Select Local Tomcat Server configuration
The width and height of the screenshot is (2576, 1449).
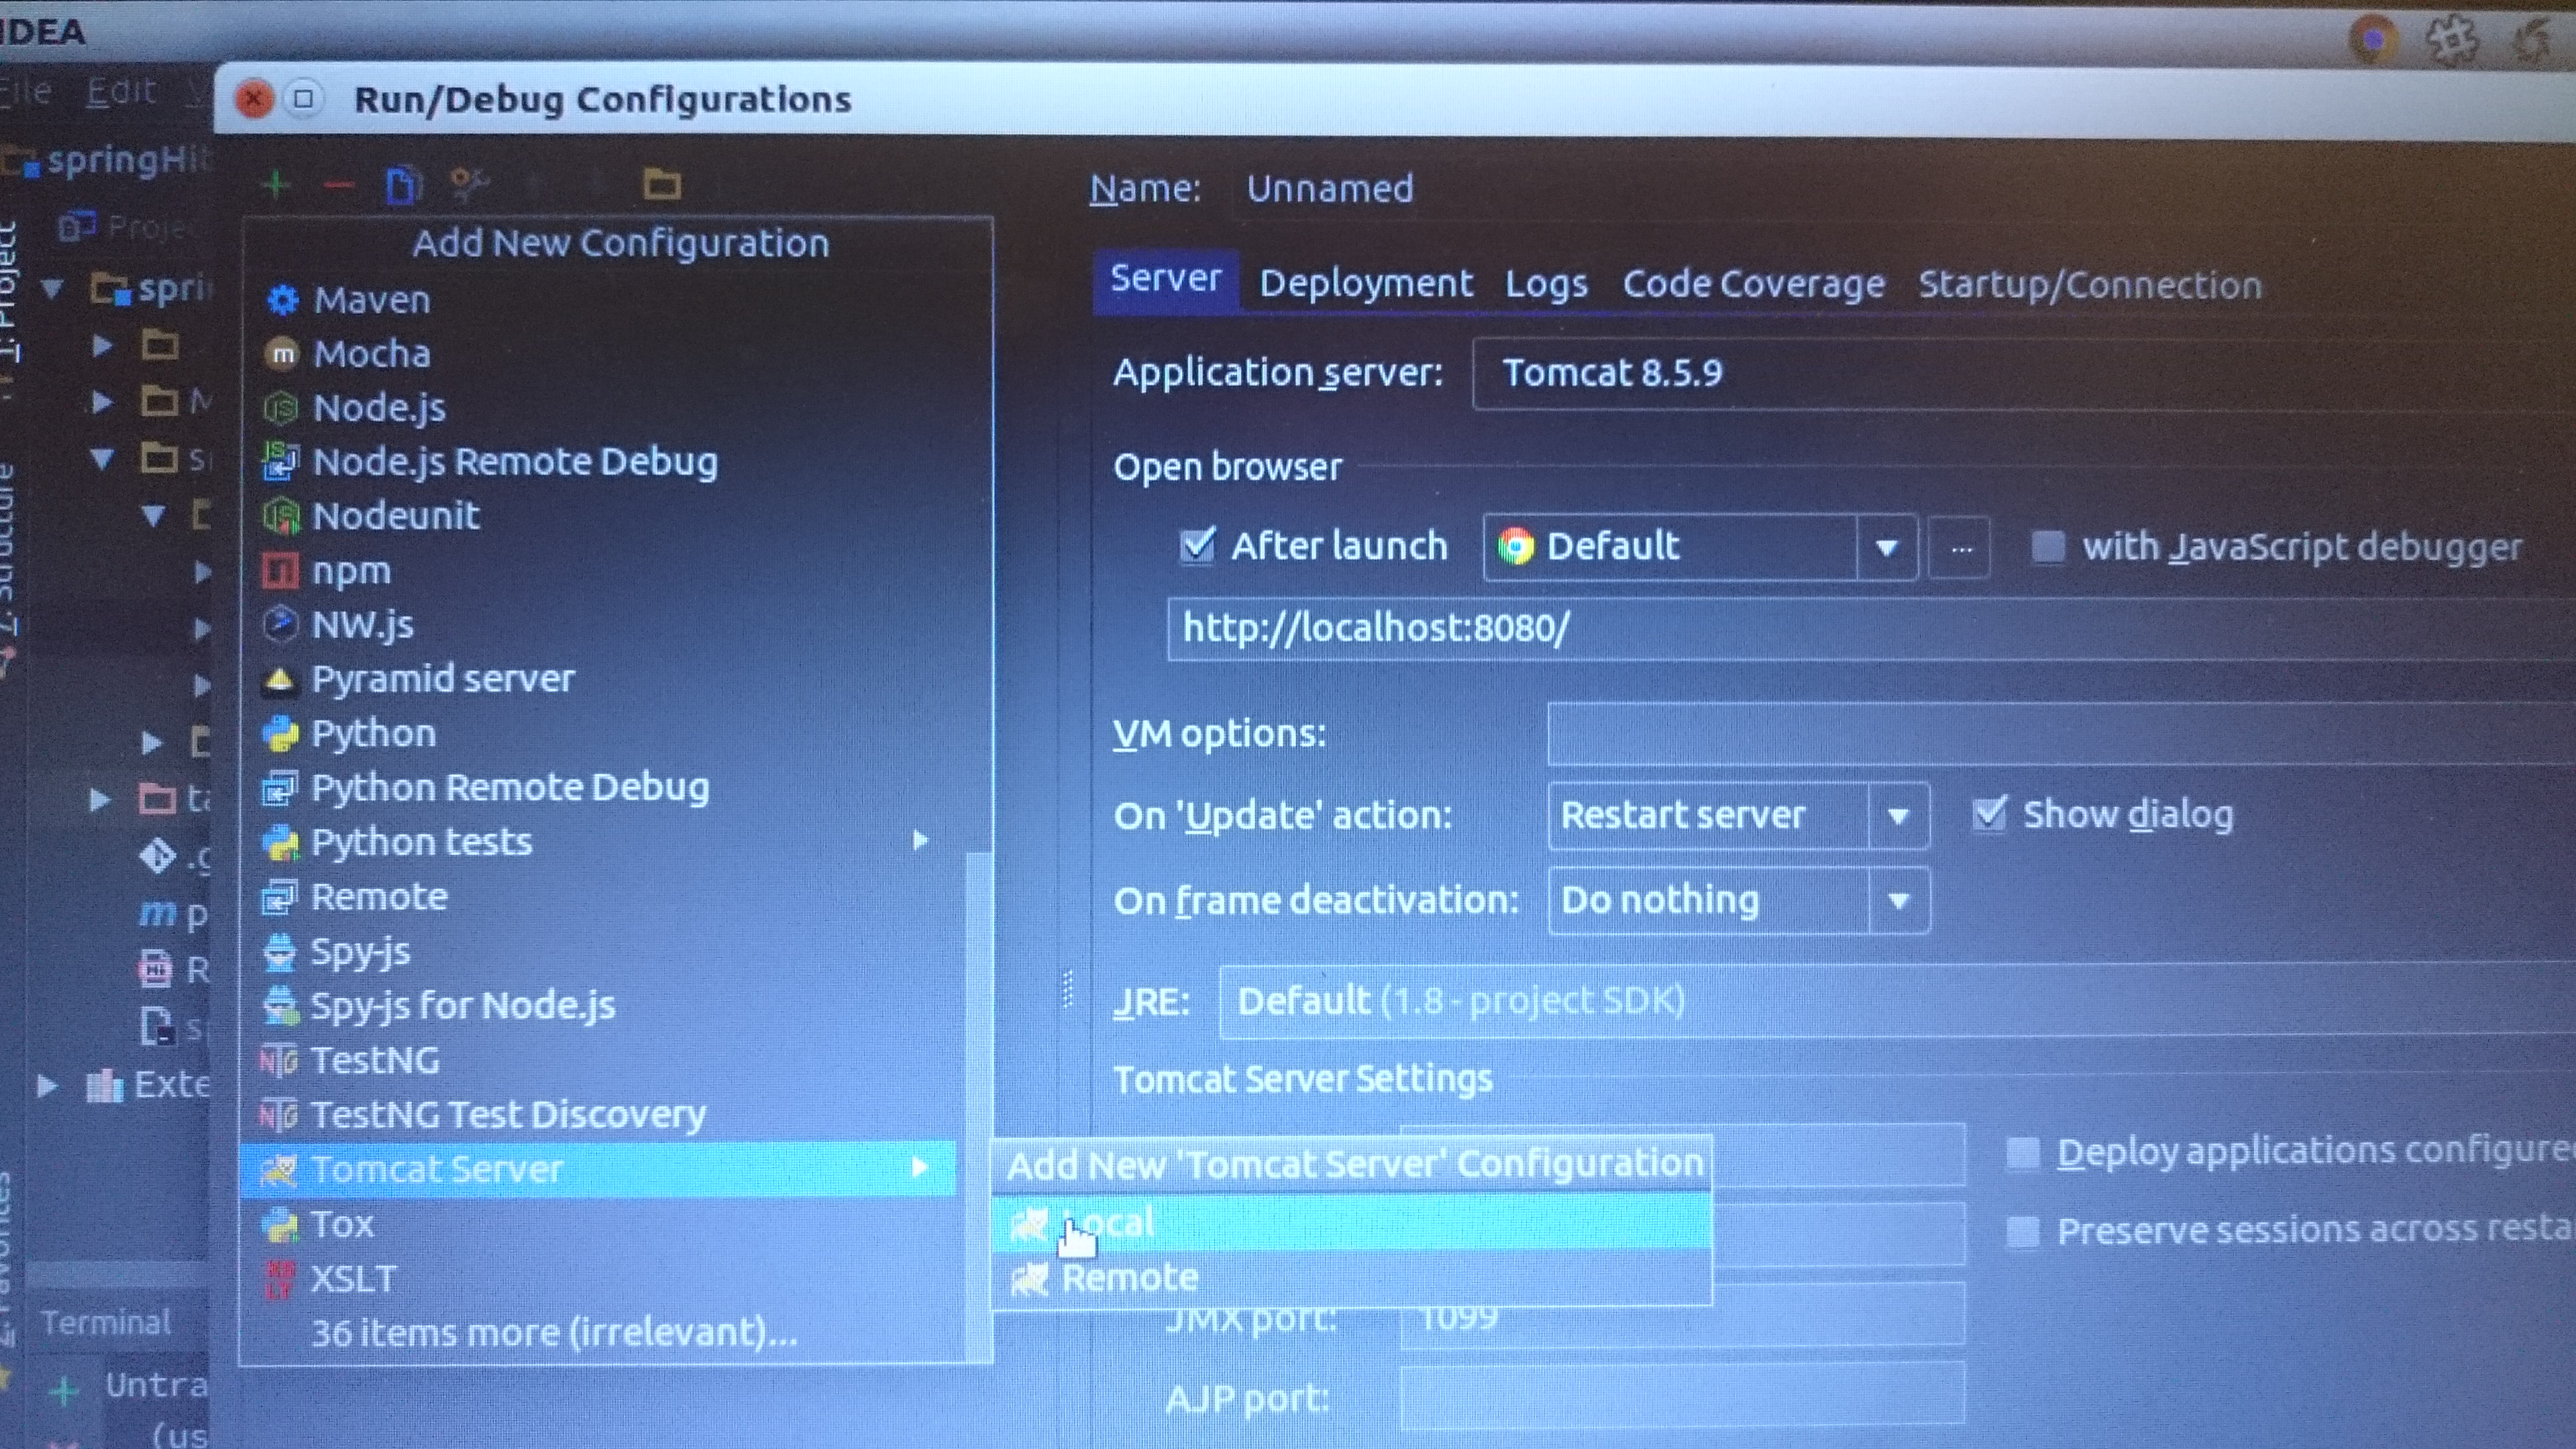(x=1351, y=1222)
